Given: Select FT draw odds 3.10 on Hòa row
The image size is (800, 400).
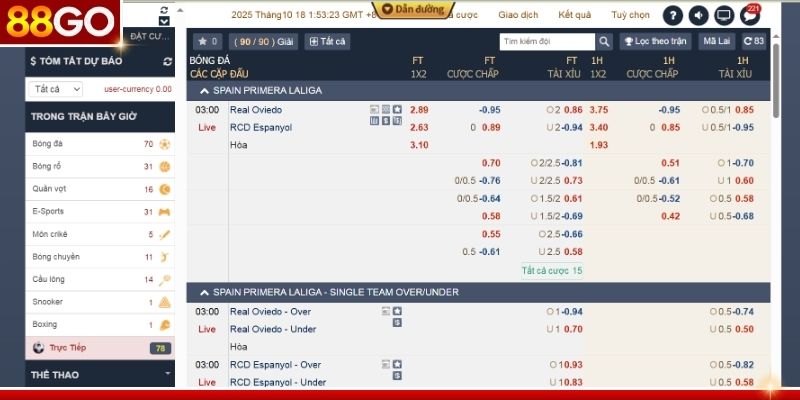Looking at the screenshot, I should pyautogui.click(x=419, y=145).
